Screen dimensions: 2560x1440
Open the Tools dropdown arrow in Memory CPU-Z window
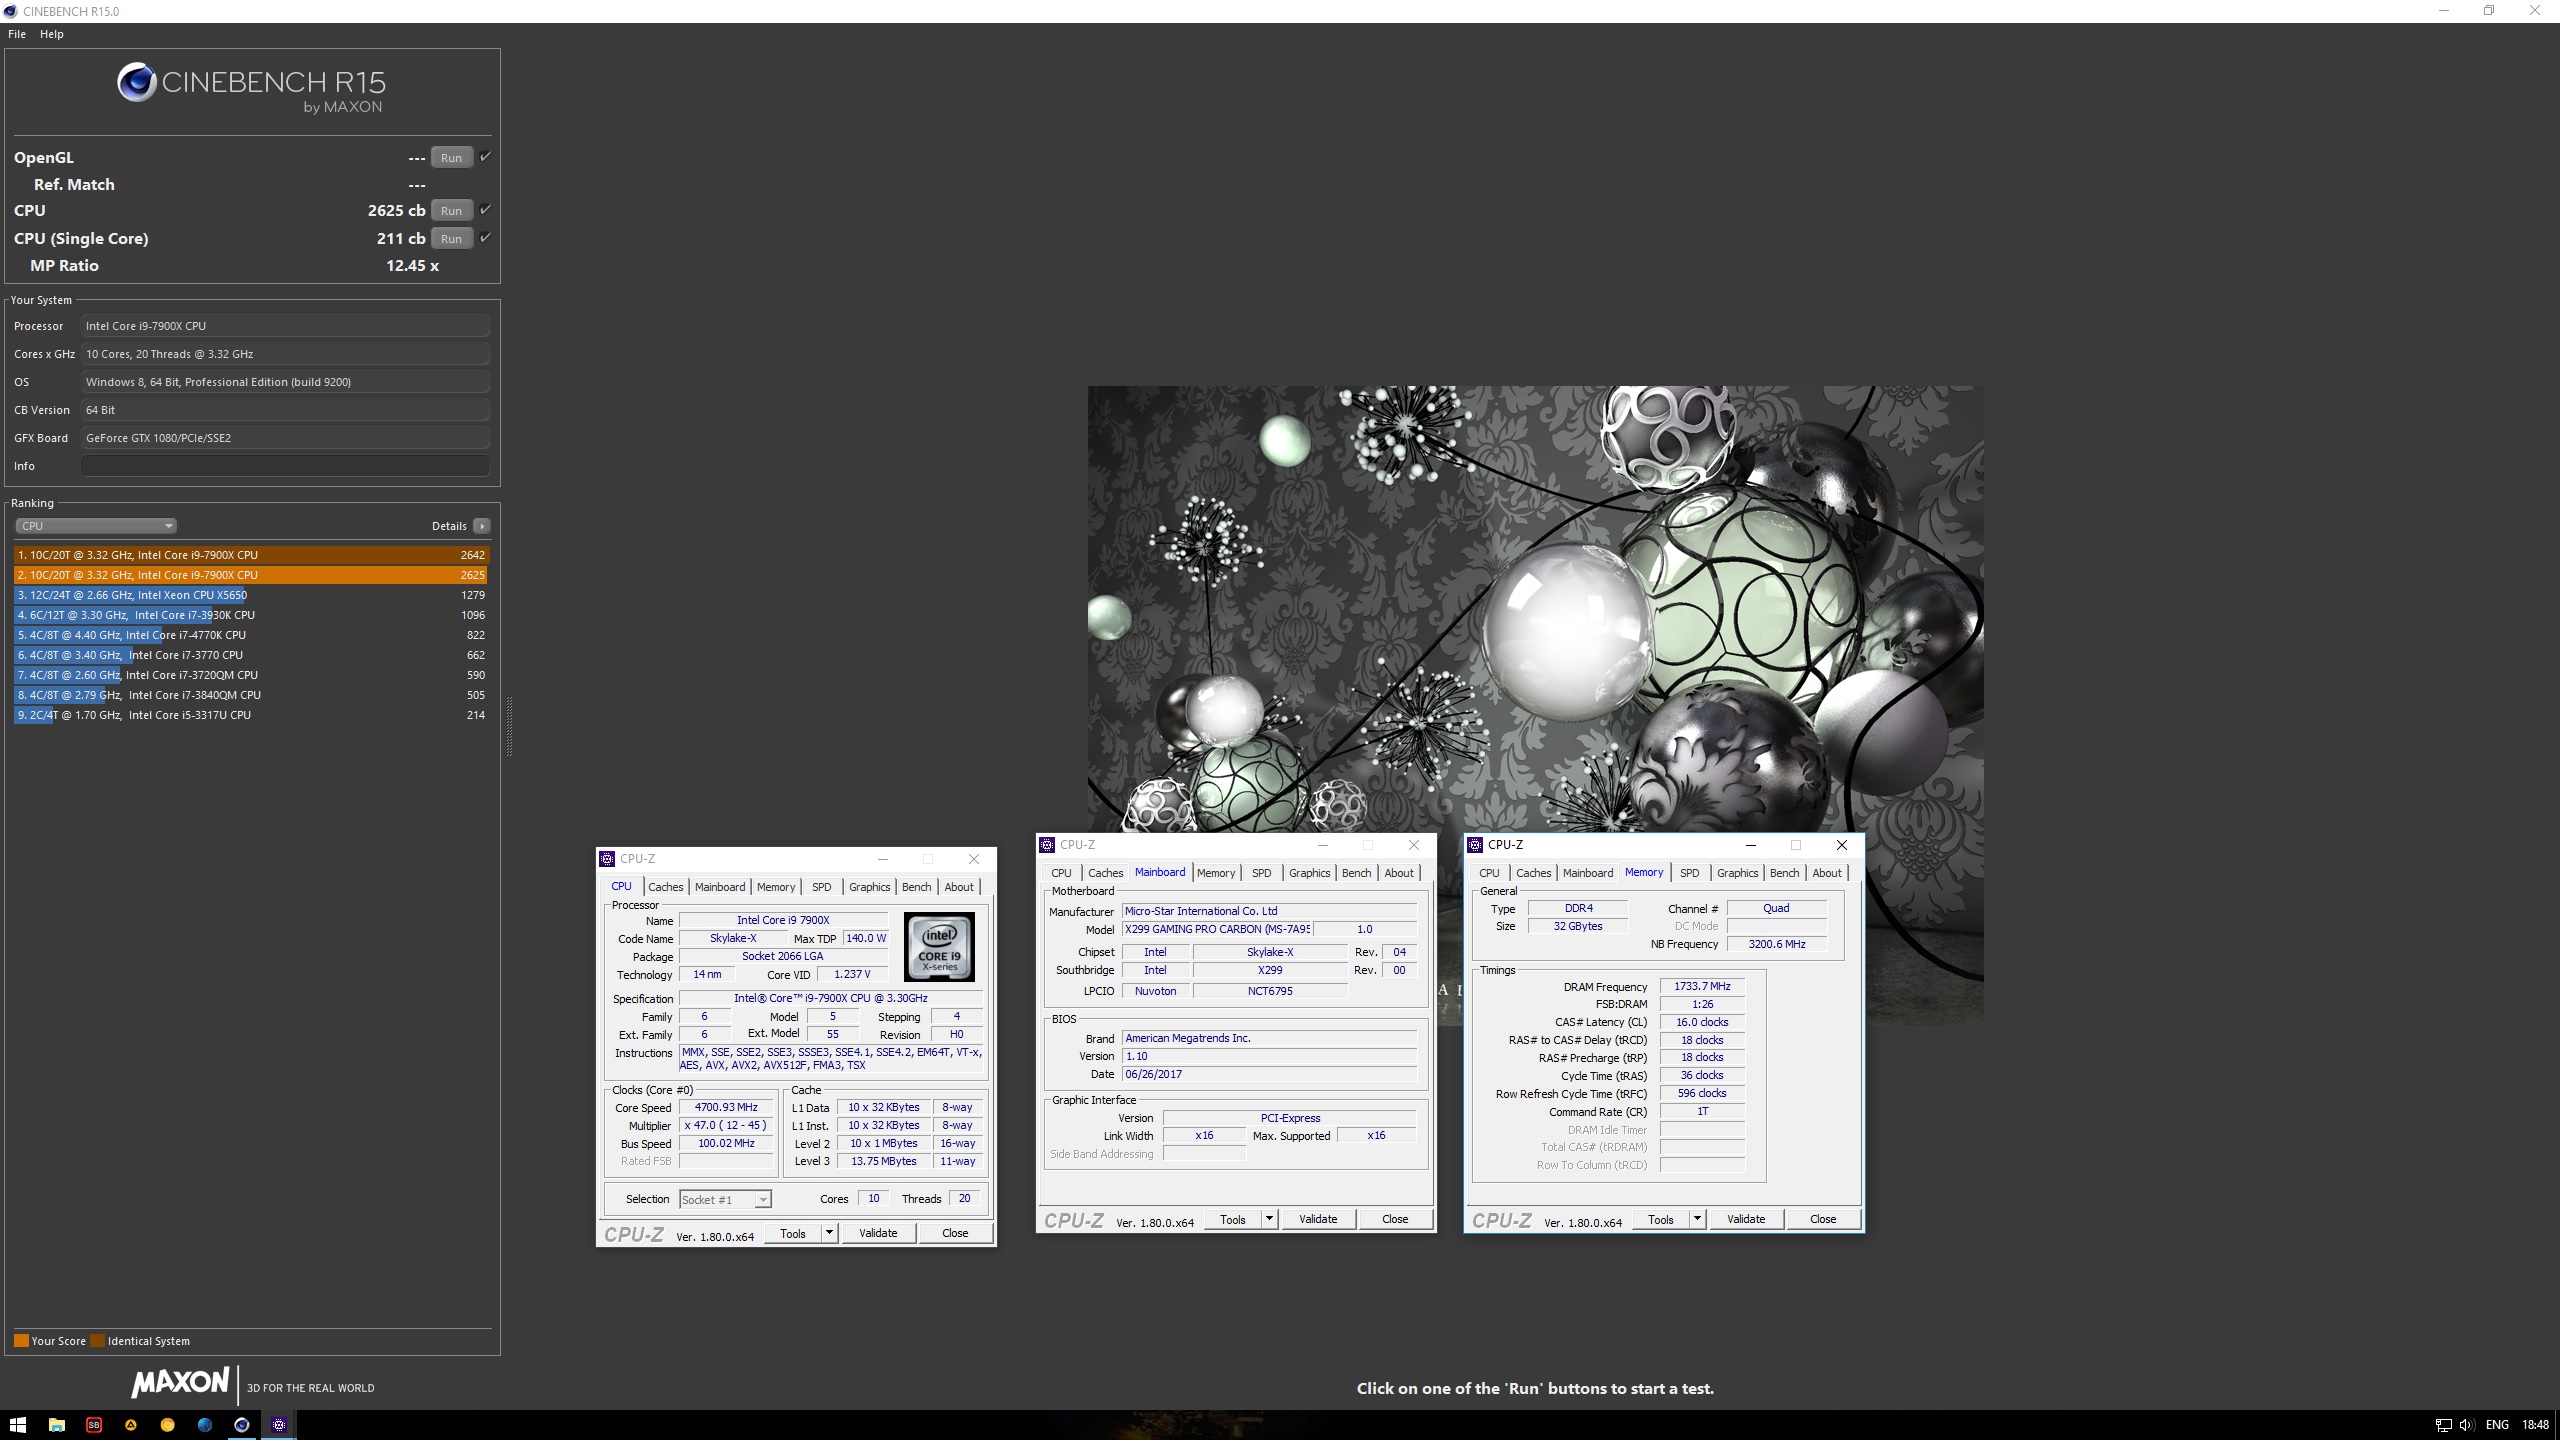point(1697,1219)
